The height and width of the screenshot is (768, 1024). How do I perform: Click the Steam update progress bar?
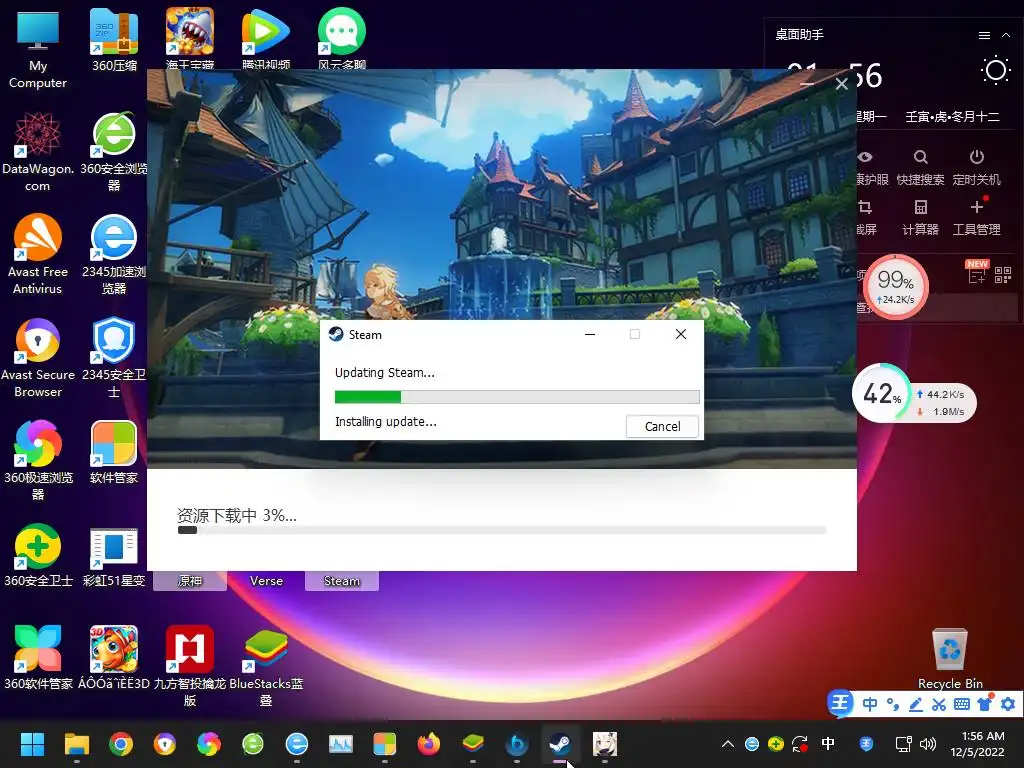(x=517, y=396)
